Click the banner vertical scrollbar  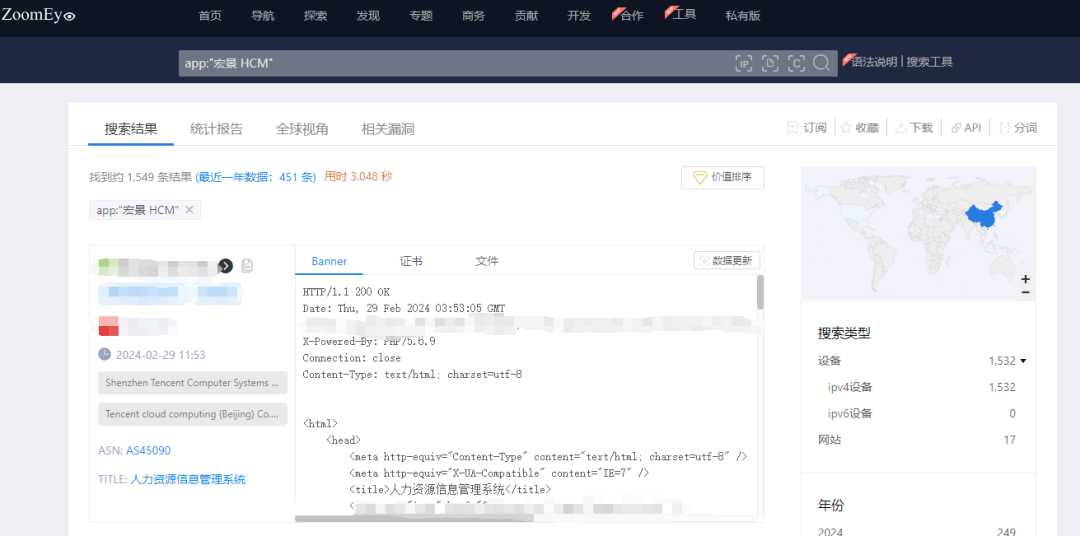pyautogui.click(x=760, y=292)
